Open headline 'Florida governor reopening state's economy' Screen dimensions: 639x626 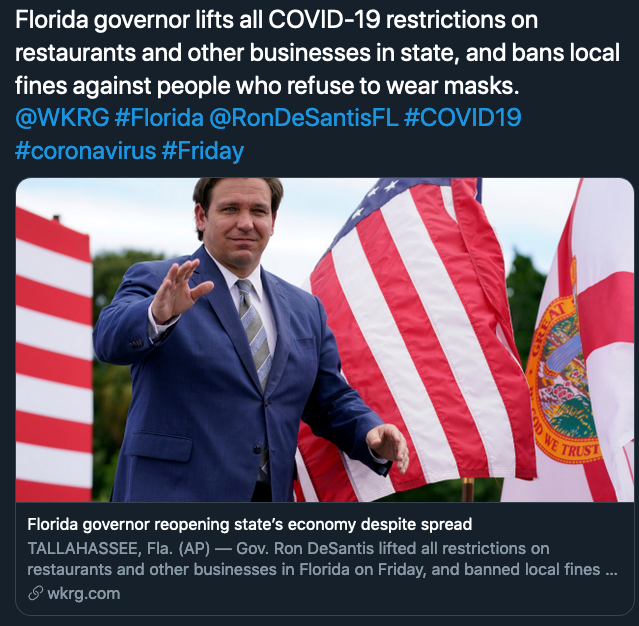249,525
